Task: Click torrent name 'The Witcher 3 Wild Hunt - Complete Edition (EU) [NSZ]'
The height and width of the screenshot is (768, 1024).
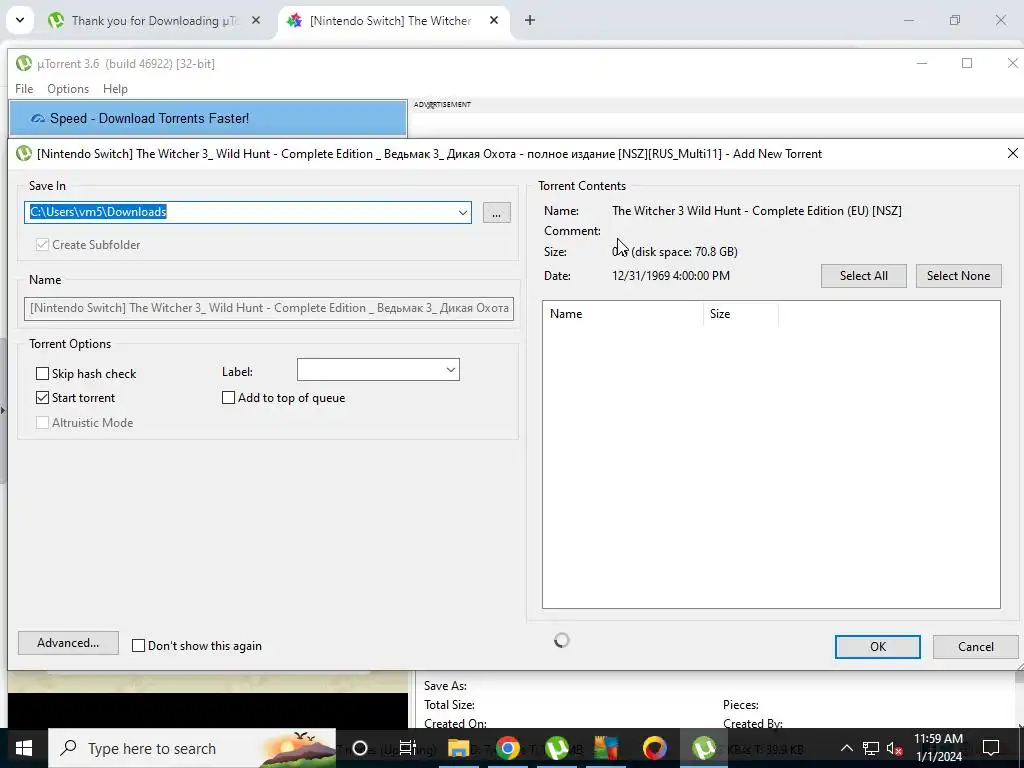Action: pyautogui.click(x=757, y=211)
